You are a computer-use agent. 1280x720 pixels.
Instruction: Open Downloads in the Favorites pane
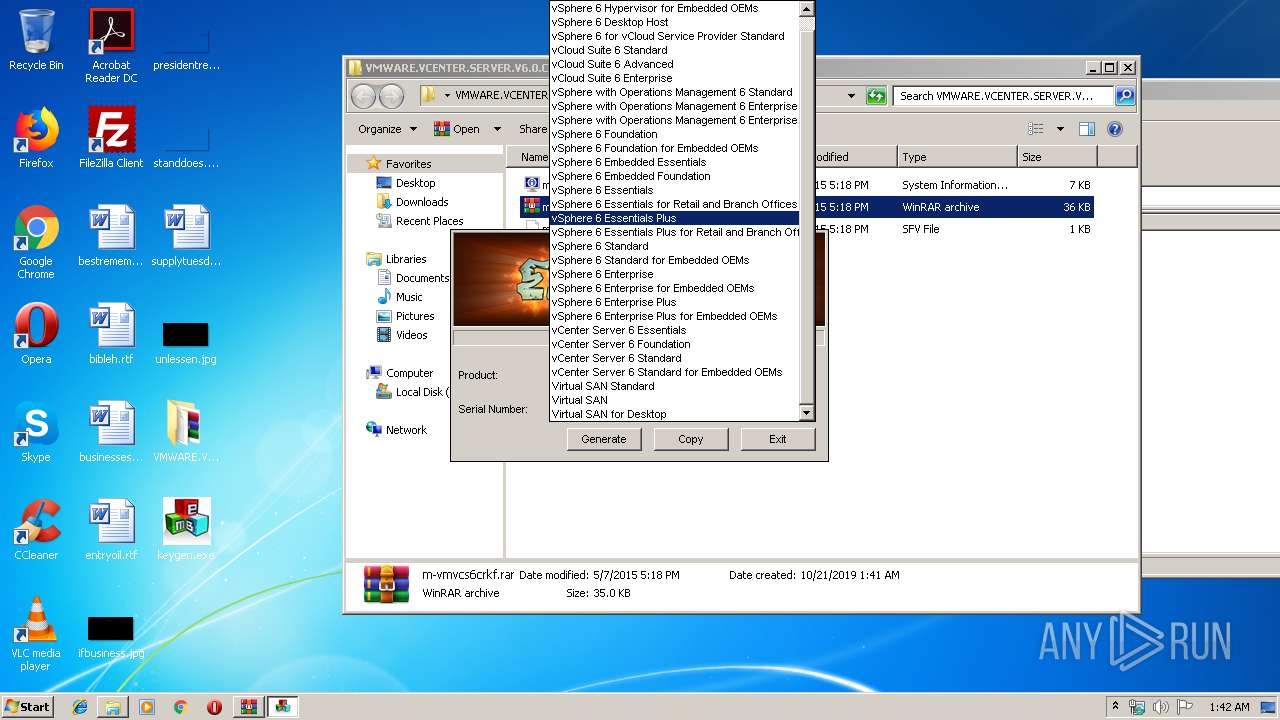(x=422, y=202)
